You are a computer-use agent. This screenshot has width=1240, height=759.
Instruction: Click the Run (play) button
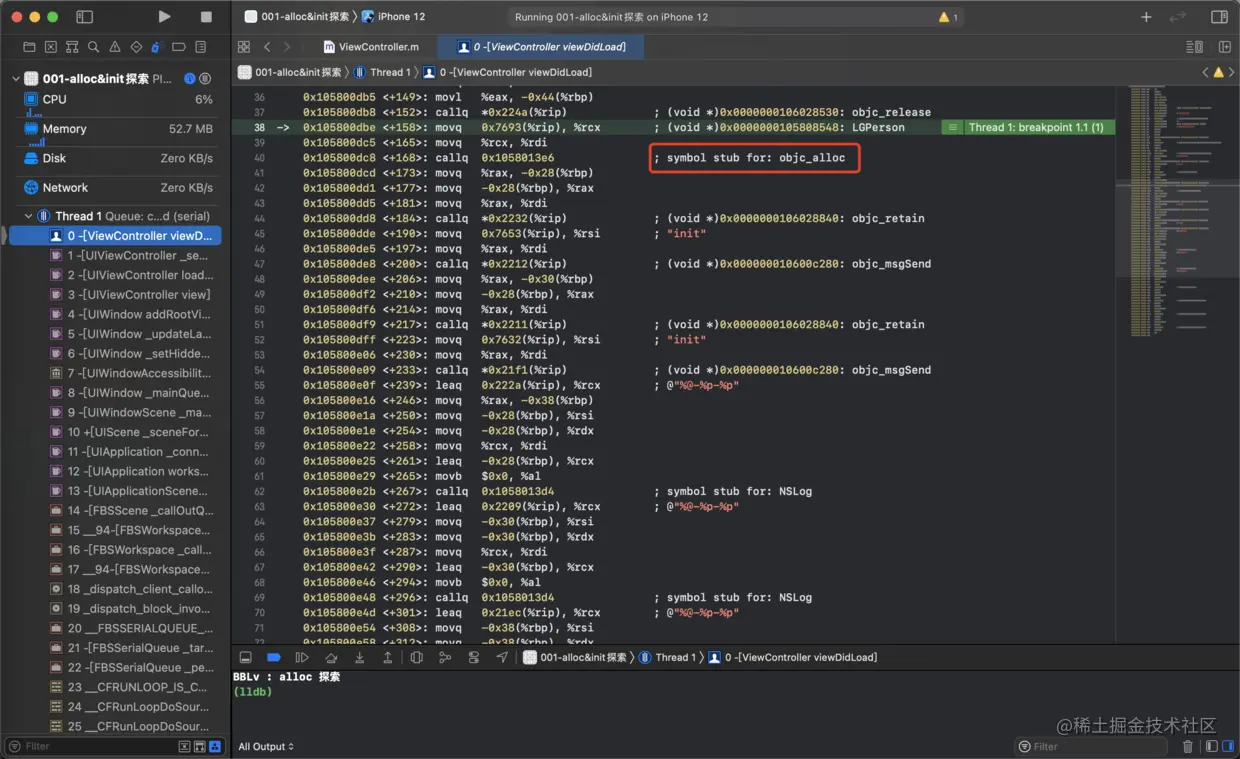point(164,17)
